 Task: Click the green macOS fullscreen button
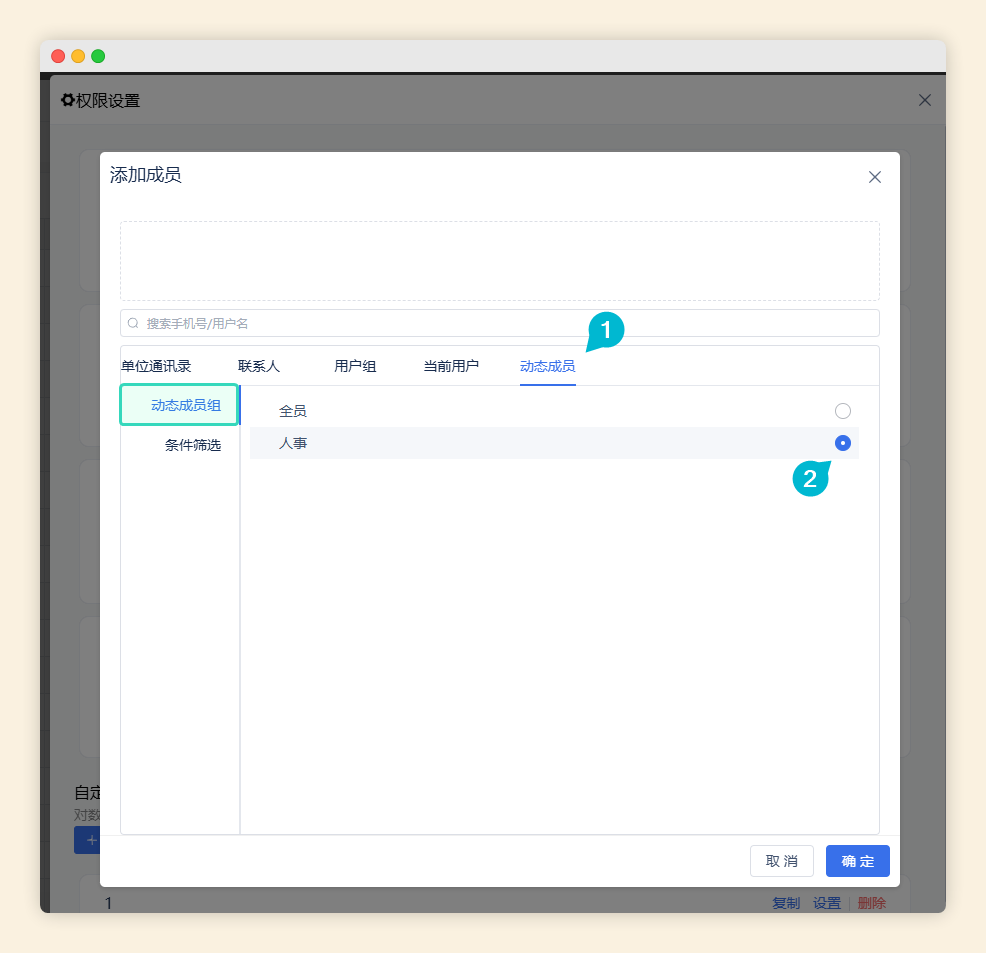(98, 56)
